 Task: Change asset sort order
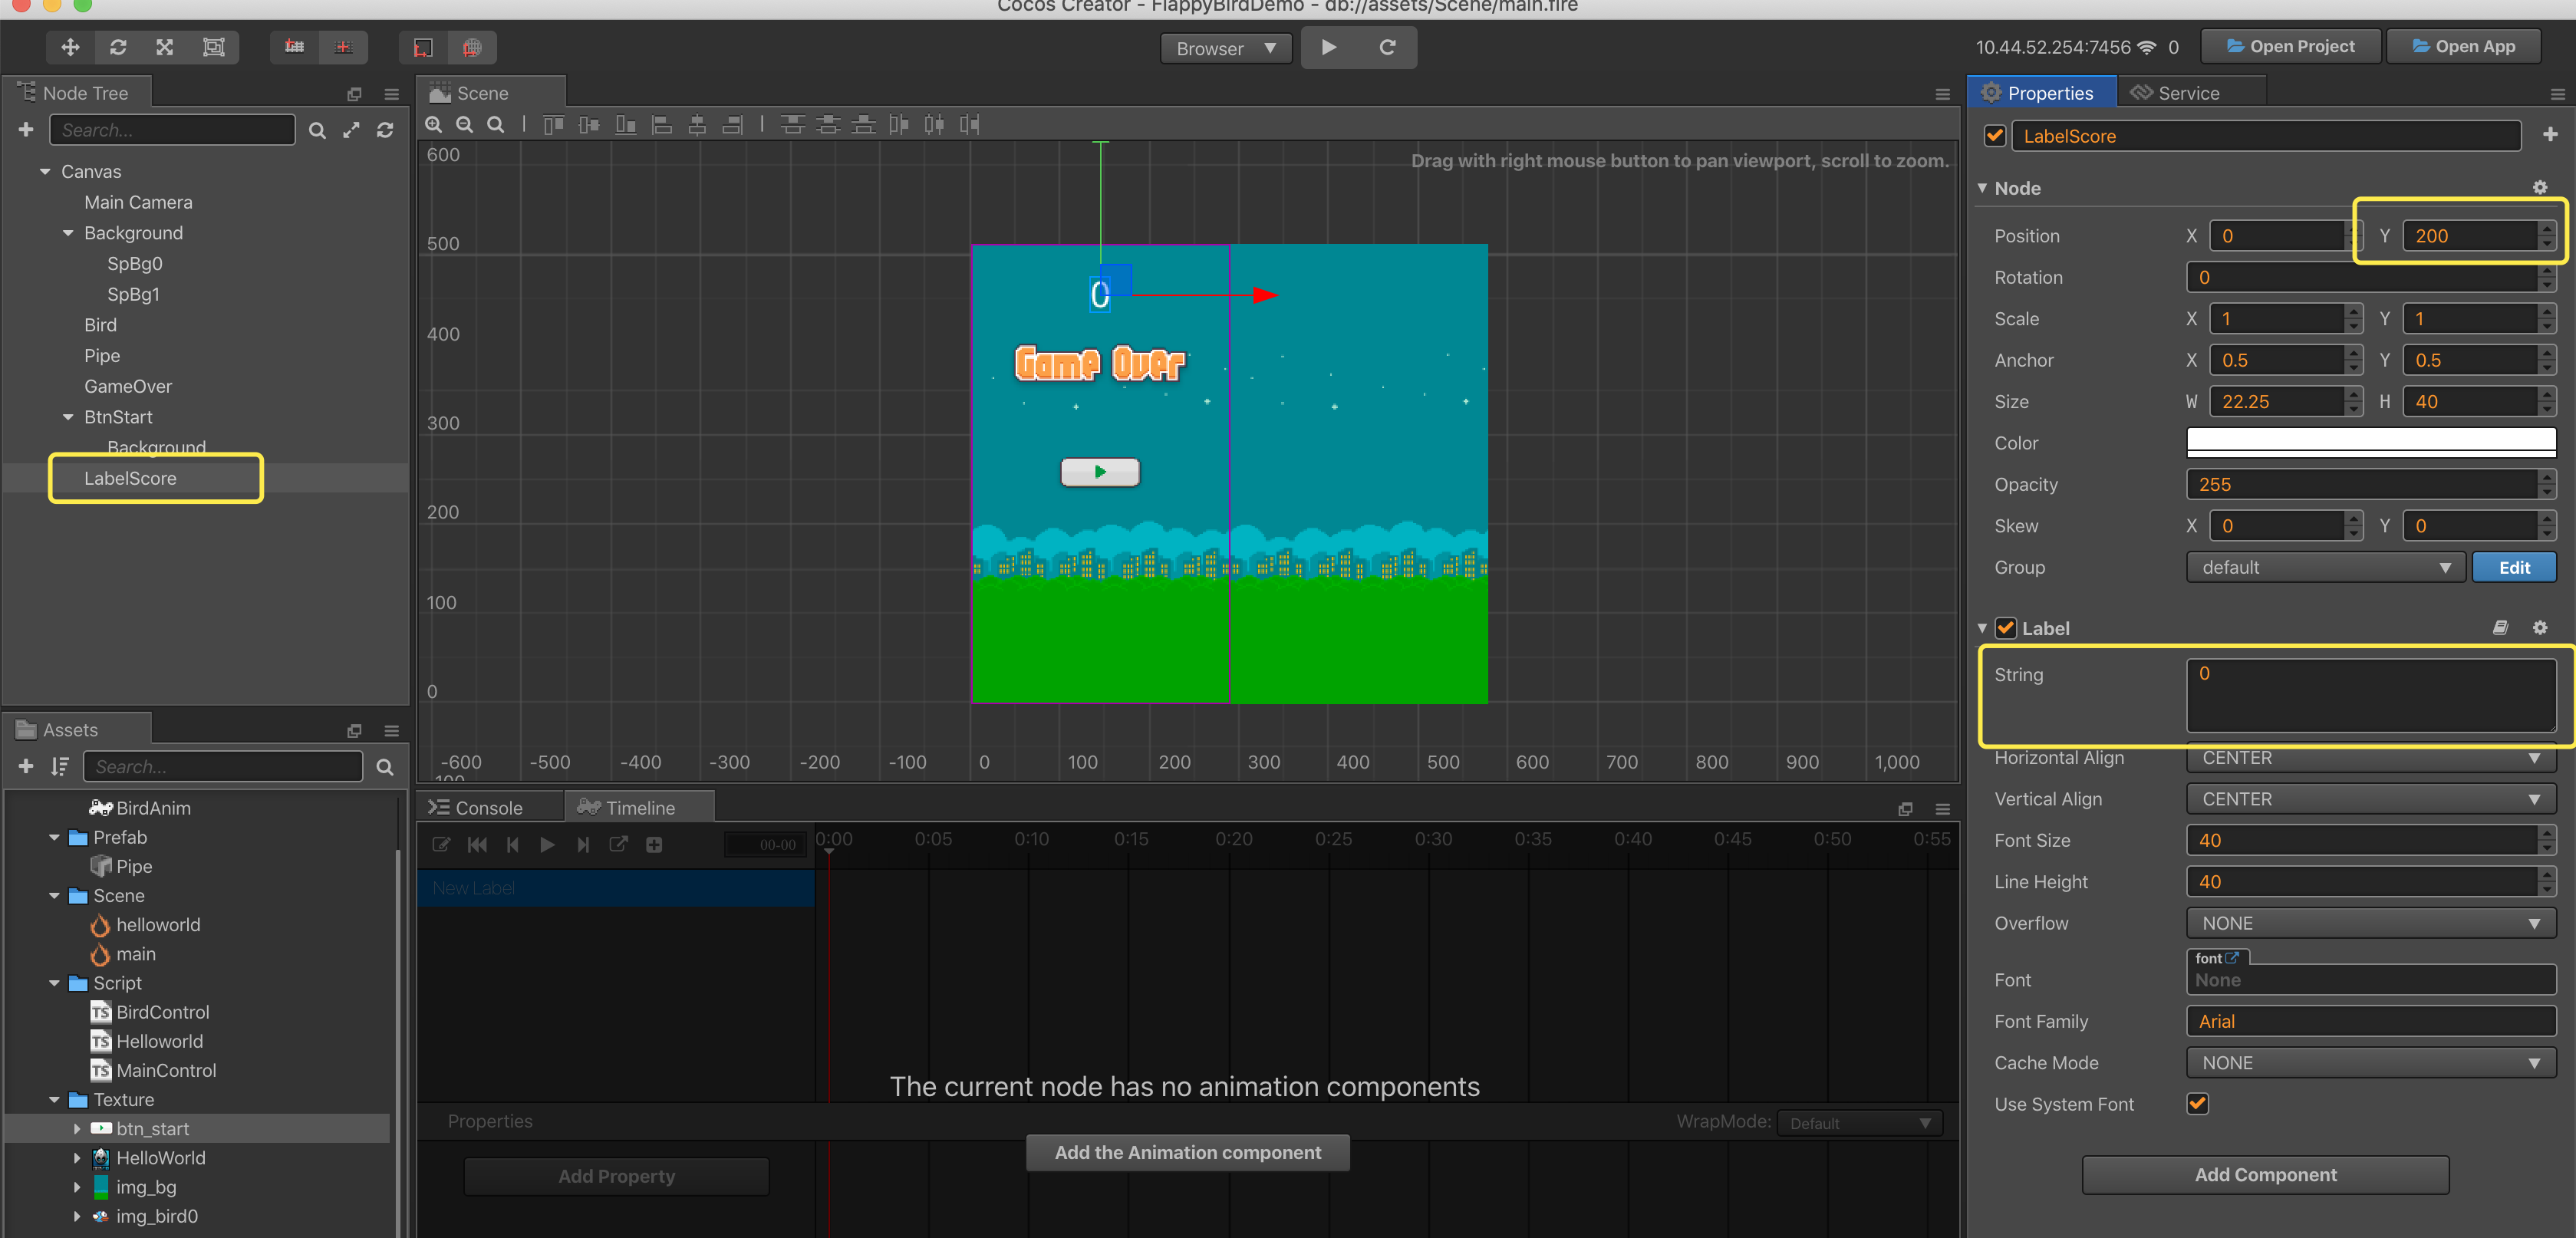tap(60, 767)
